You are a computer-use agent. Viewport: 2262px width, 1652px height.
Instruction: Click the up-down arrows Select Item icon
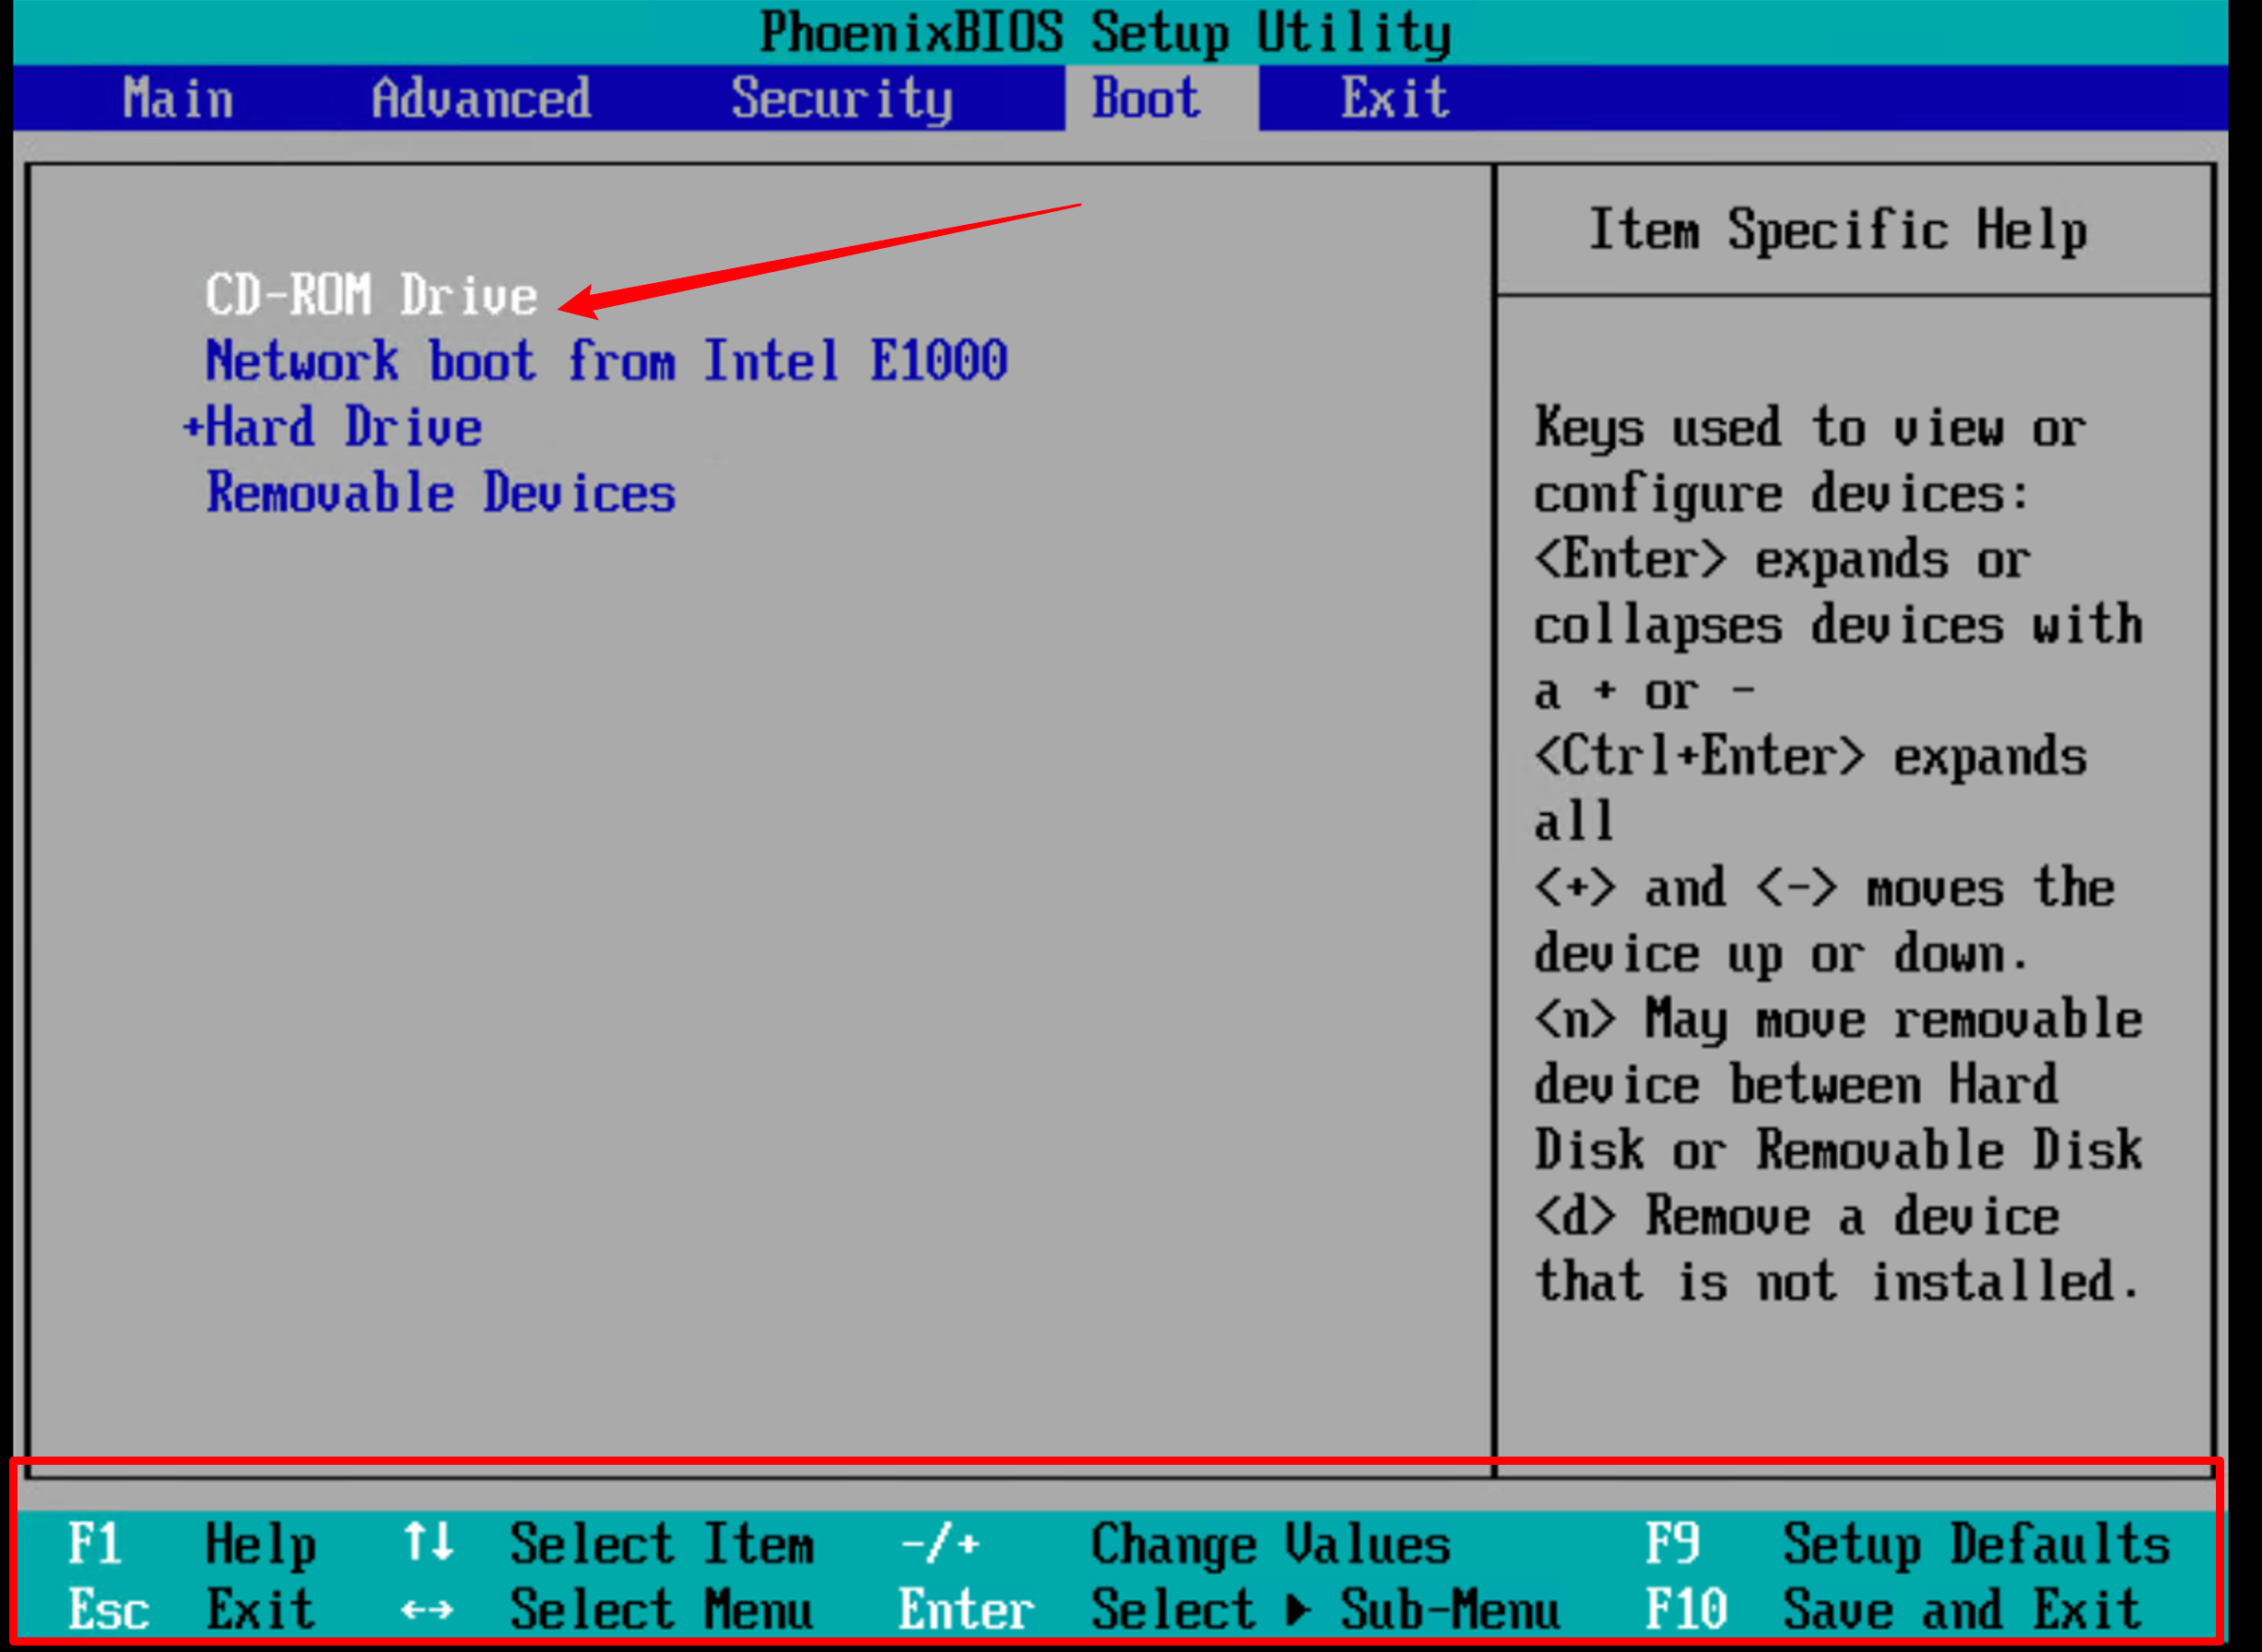[x=428, y=1542]
